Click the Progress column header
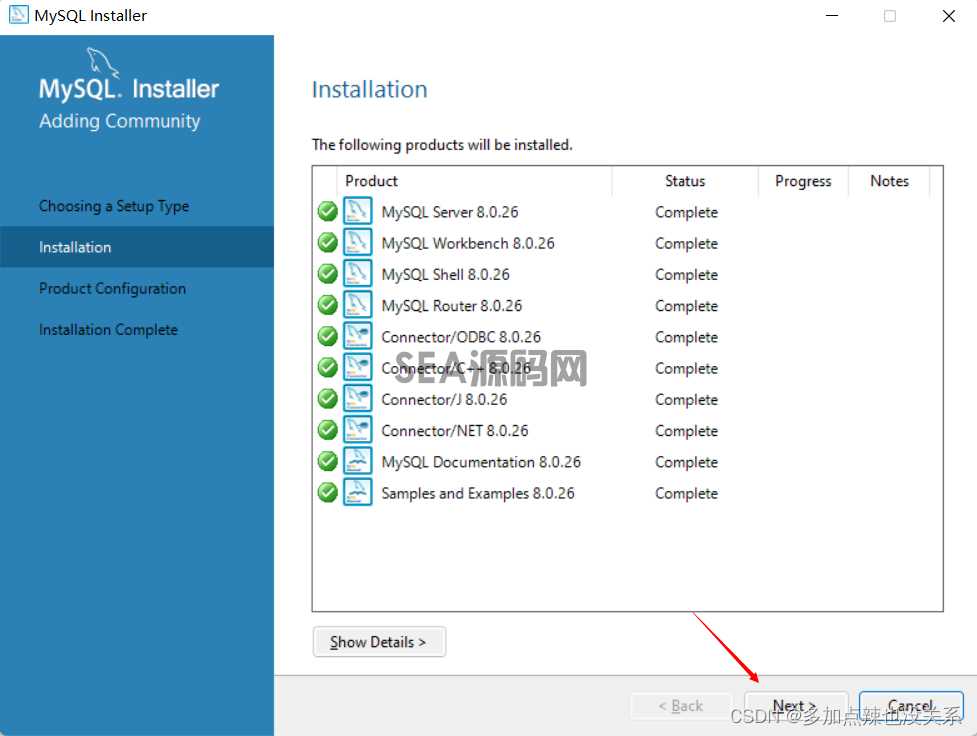This screenshot has height=736, width=977. pos(803,181)
